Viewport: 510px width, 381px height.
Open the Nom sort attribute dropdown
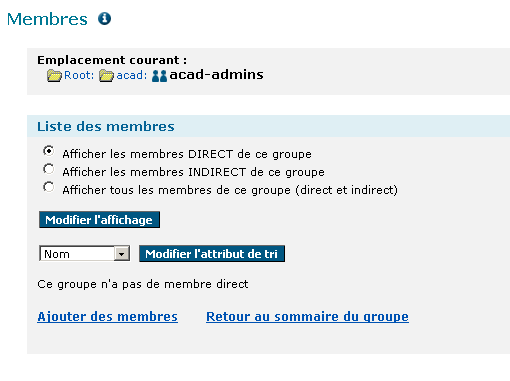pos(84,254)
